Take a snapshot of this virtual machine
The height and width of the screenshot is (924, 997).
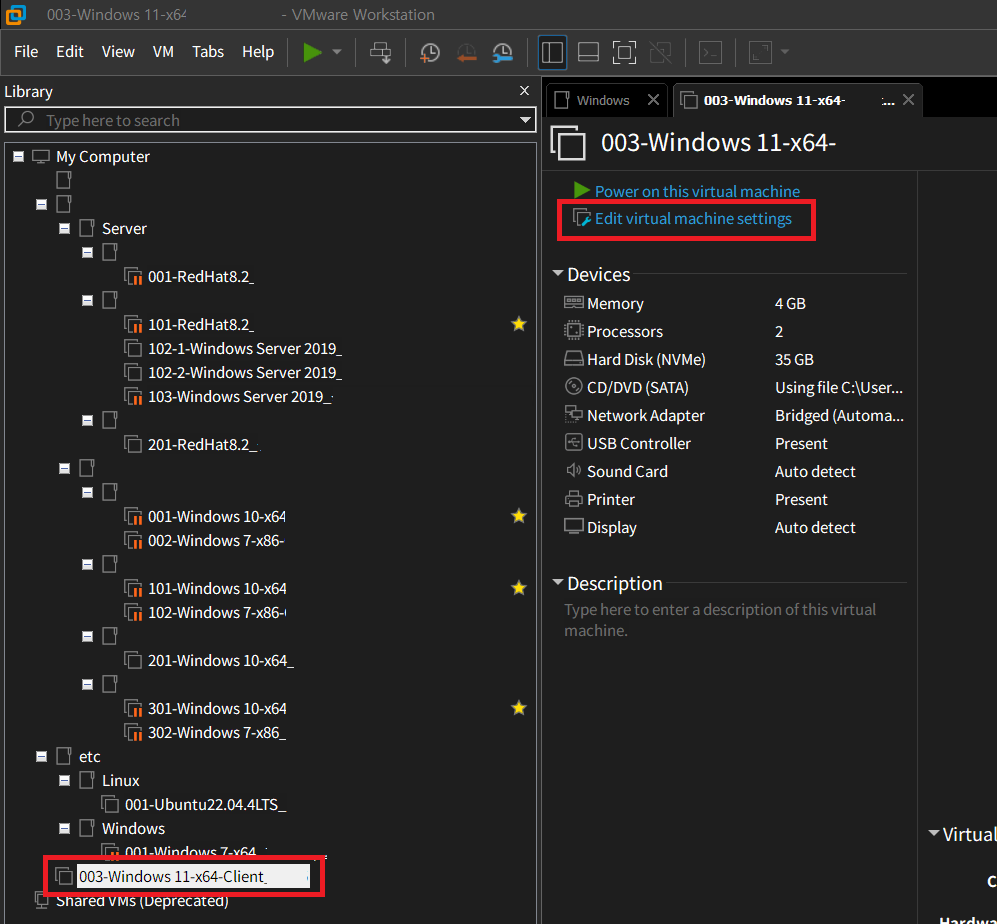430,53
